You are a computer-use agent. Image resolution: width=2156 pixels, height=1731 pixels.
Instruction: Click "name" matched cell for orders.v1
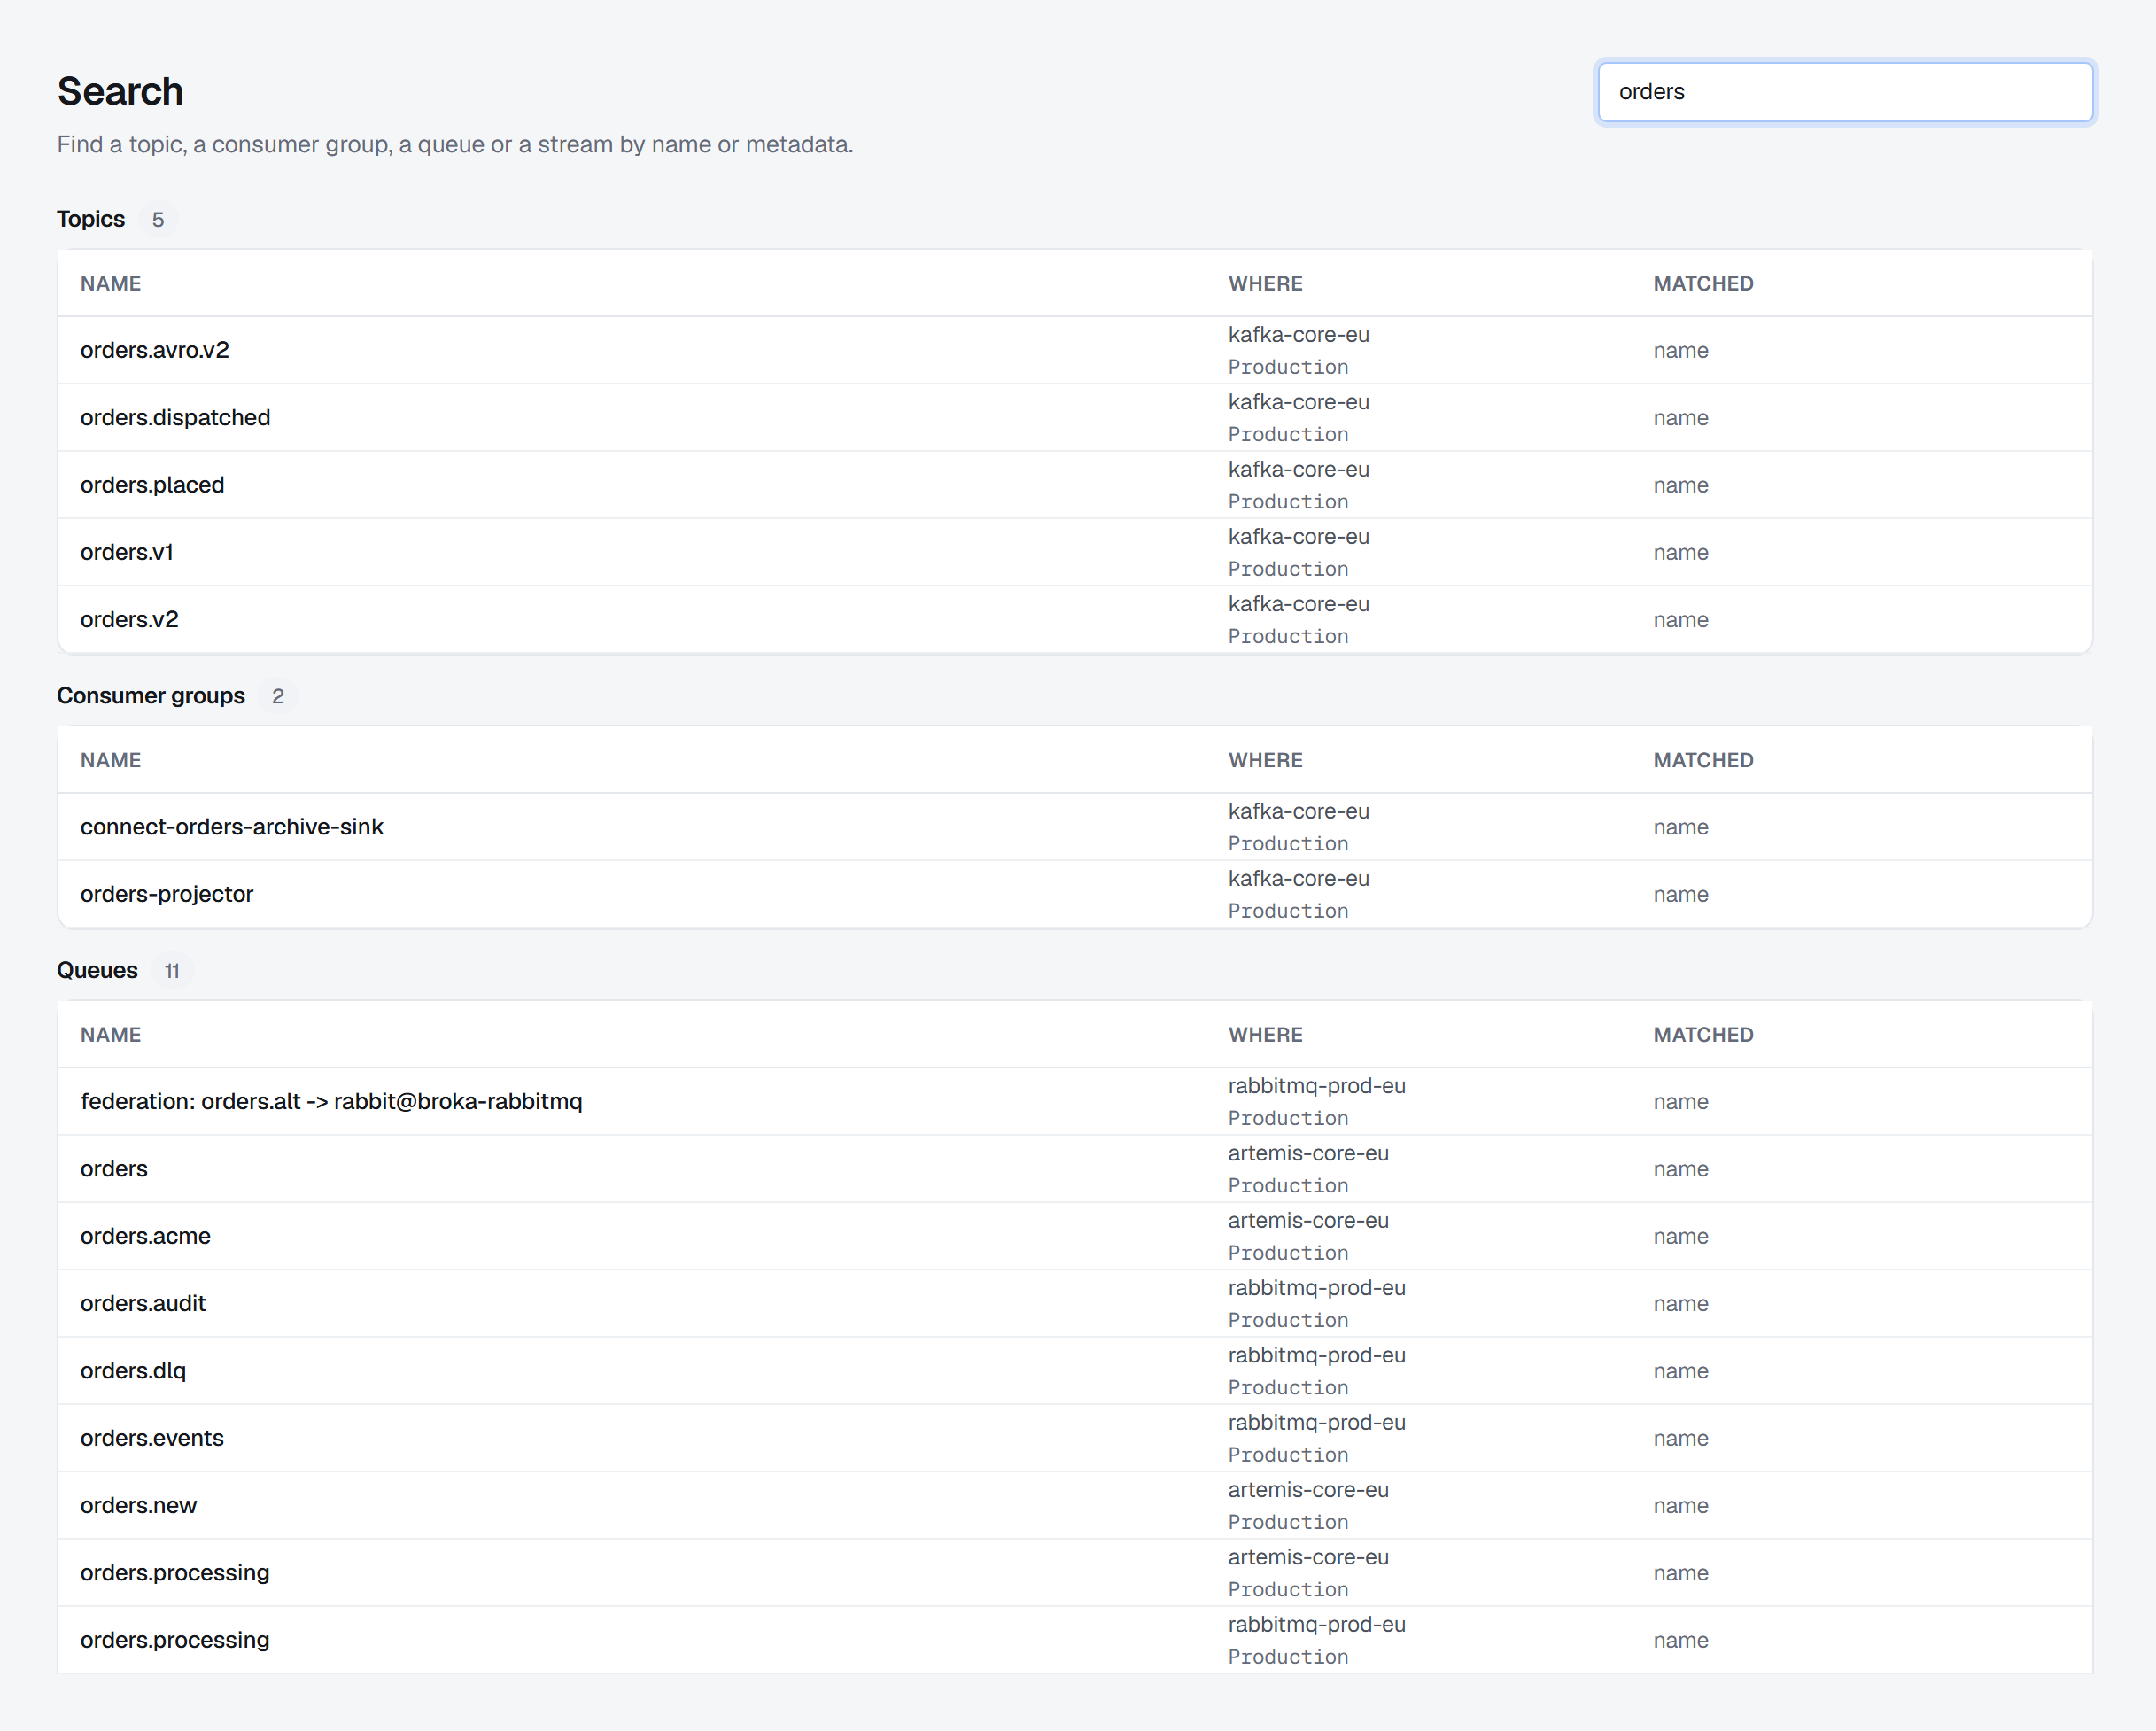pyautogui.click(x=1680, y=553)
